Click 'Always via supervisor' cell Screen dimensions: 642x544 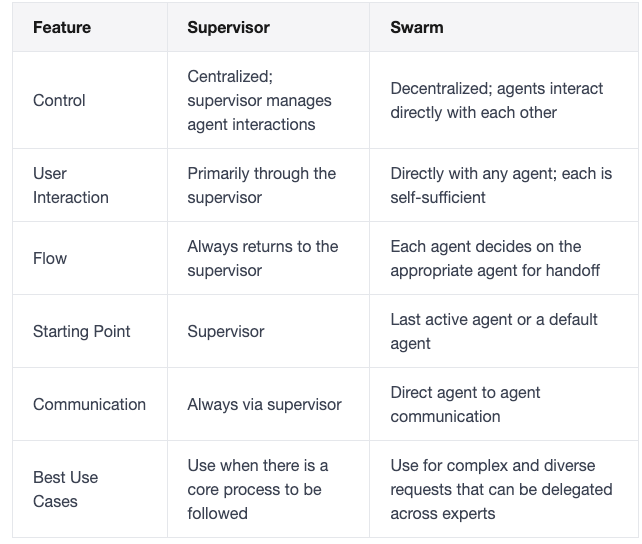pyautogui.click(x=264, y=404)
